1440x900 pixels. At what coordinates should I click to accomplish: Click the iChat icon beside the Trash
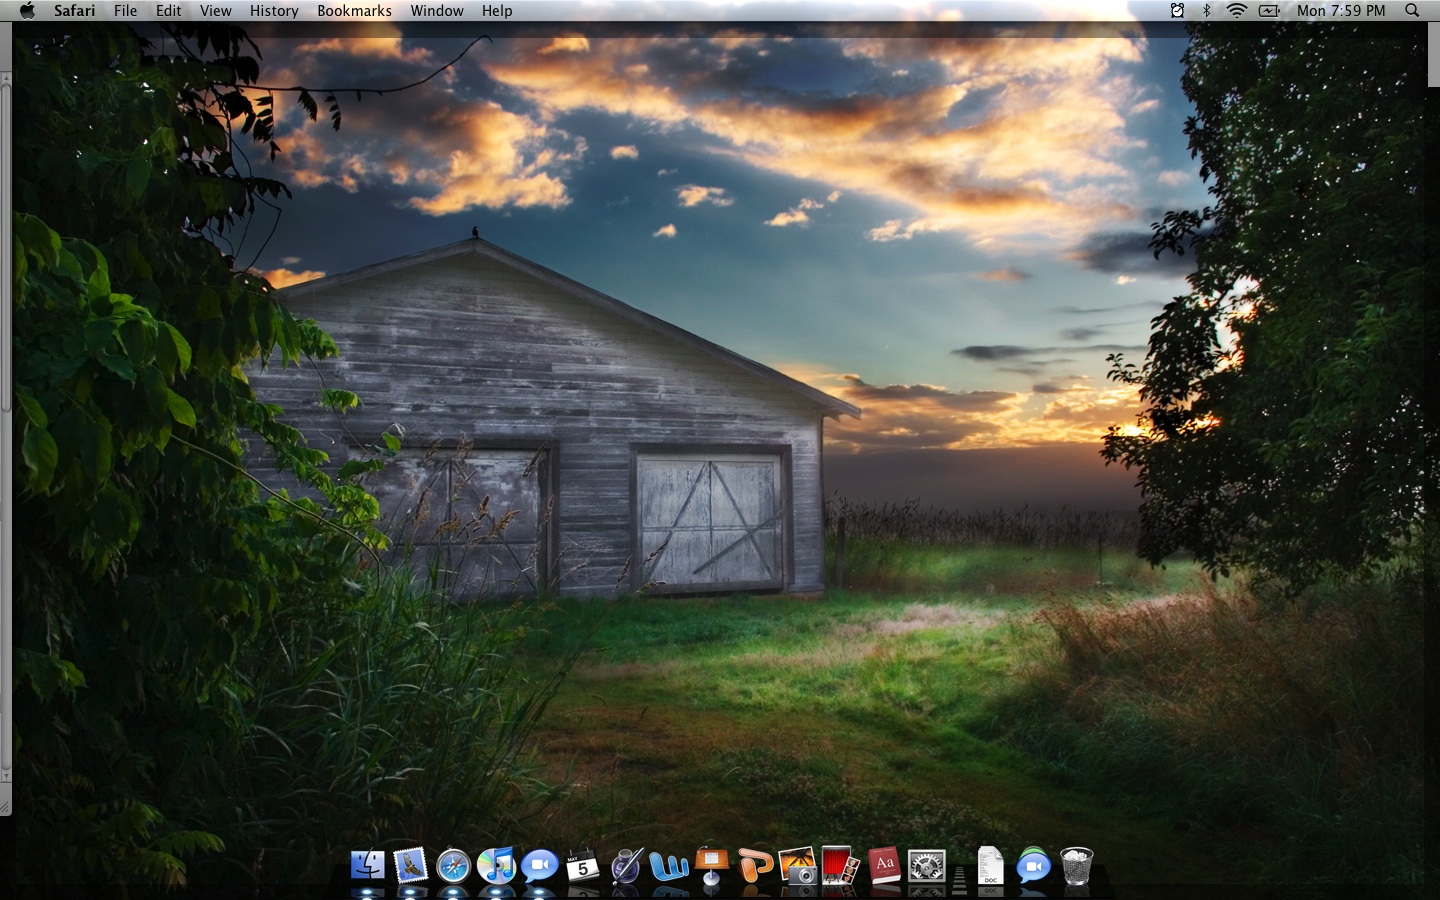pyautogui.click(x=1033, y=865)
